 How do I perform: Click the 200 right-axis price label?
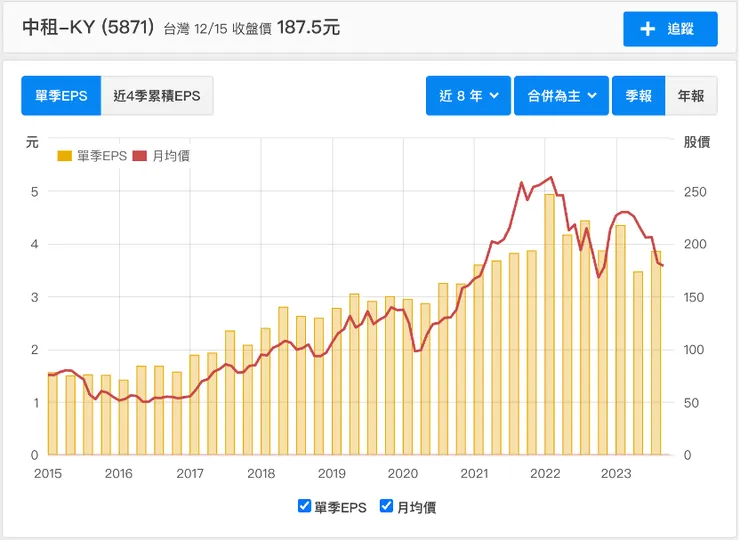(695, 244)
